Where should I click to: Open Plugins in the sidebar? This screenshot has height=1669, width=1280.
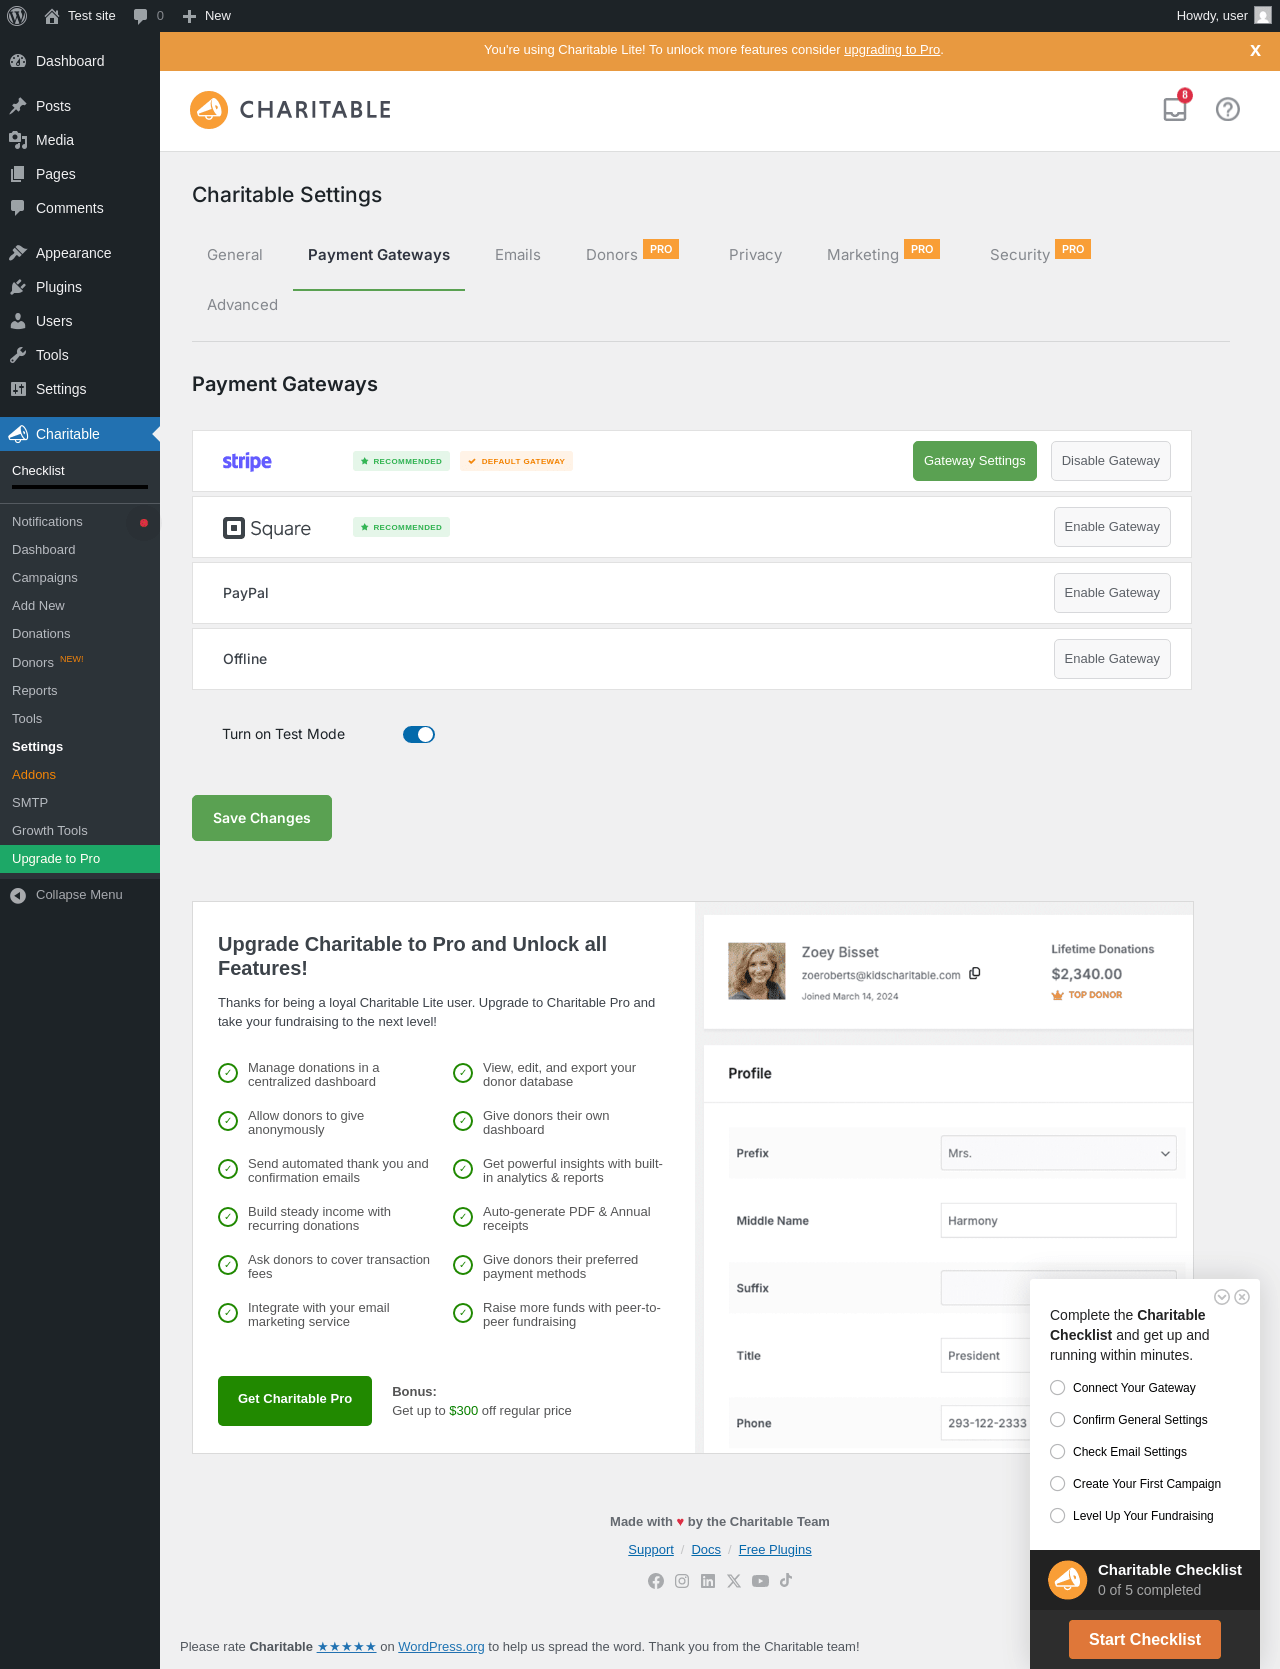coord(80,287)
